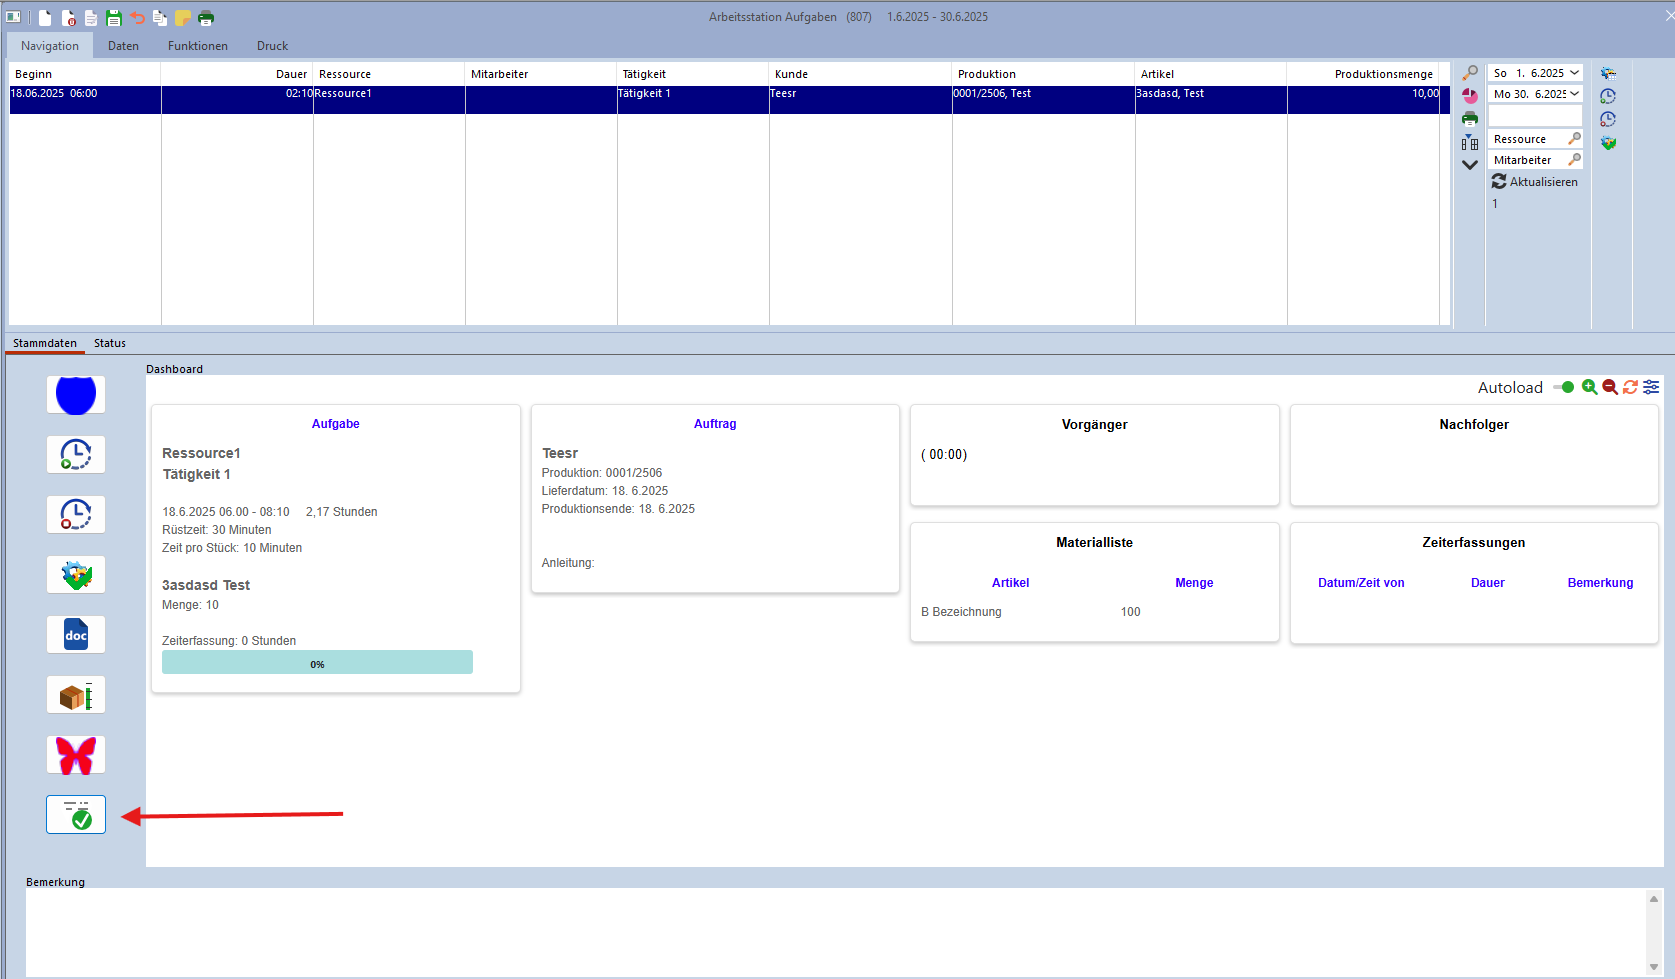Open the end date dropdown Mo 30.6.2025
Screen dimensions: 1675x979
coord(1574,94)
